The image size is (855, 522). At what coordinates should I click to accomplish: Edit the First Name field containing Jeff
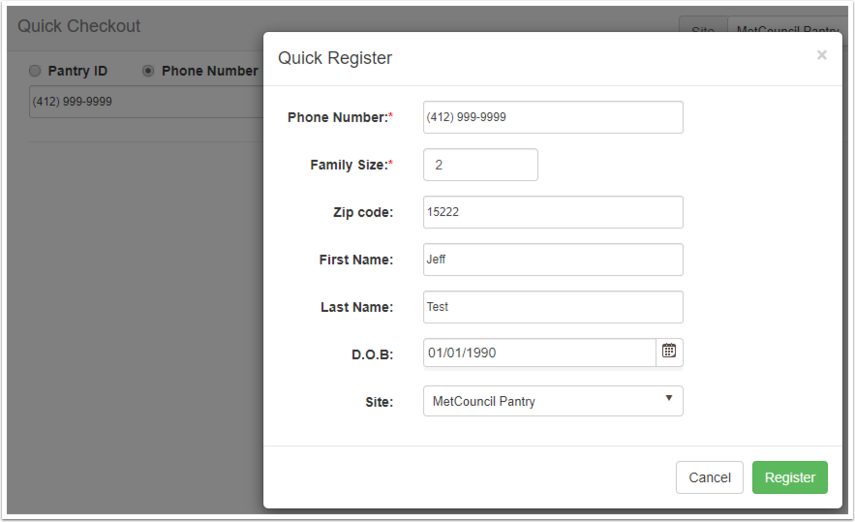point(553,260)
